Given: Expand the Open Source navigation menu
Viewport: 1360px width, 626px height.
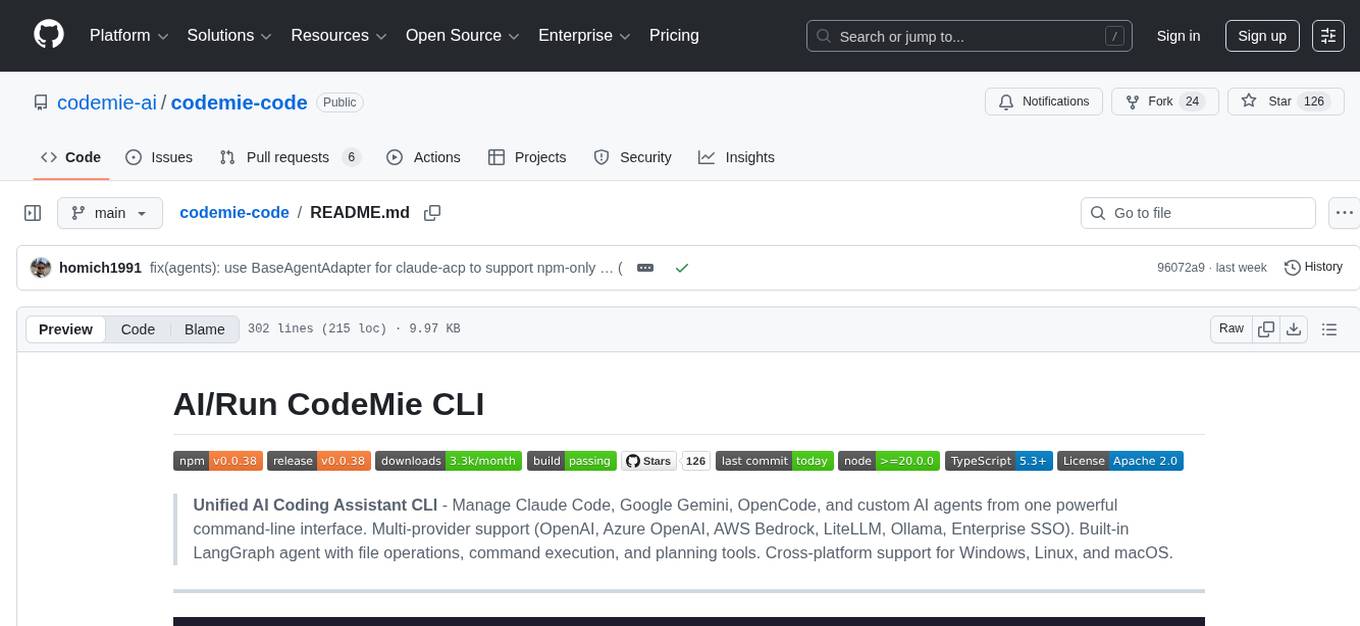Looking at the screenshot, I should pos(461,35).
